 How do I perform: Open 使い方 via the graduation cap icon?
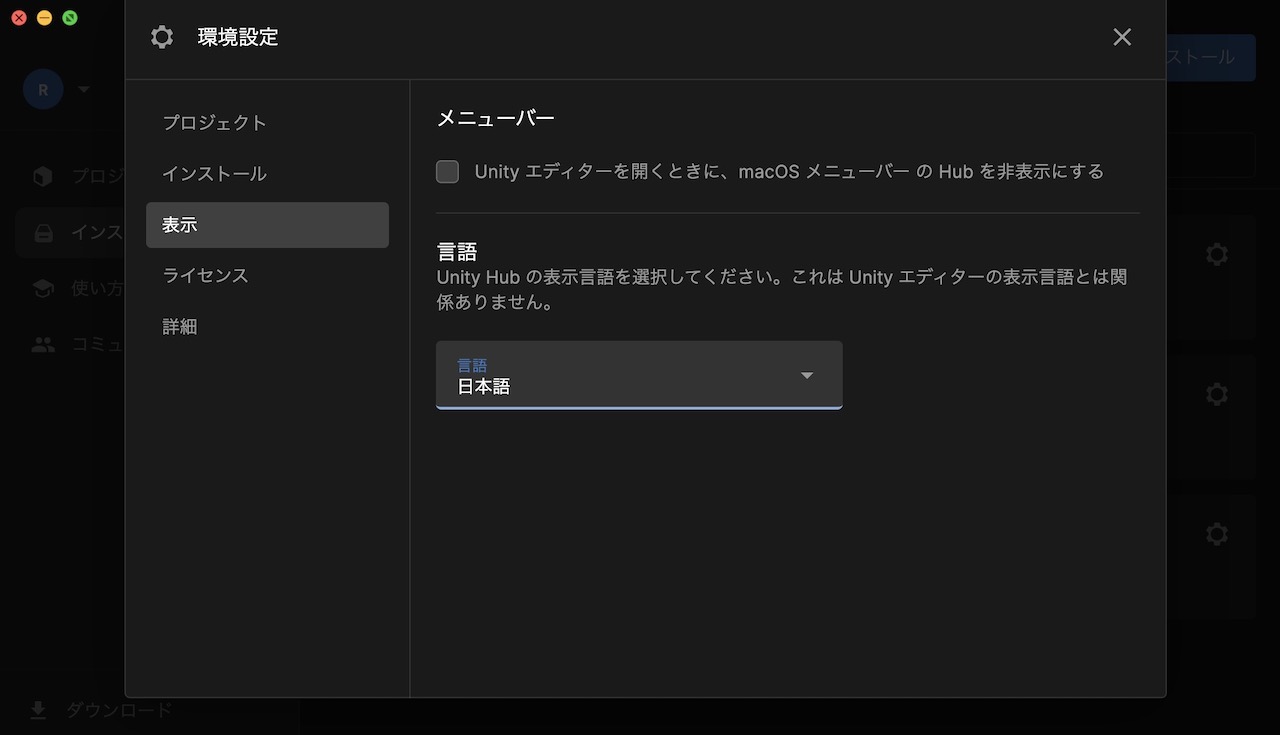42,288
